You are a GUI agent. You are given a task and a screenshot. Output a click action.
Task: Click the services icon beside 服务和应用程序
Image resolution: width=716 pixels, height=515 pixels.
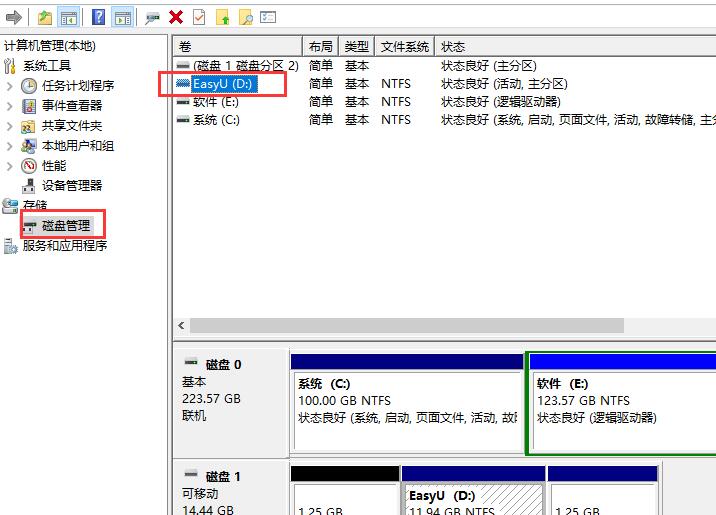[x=11, y=246]
